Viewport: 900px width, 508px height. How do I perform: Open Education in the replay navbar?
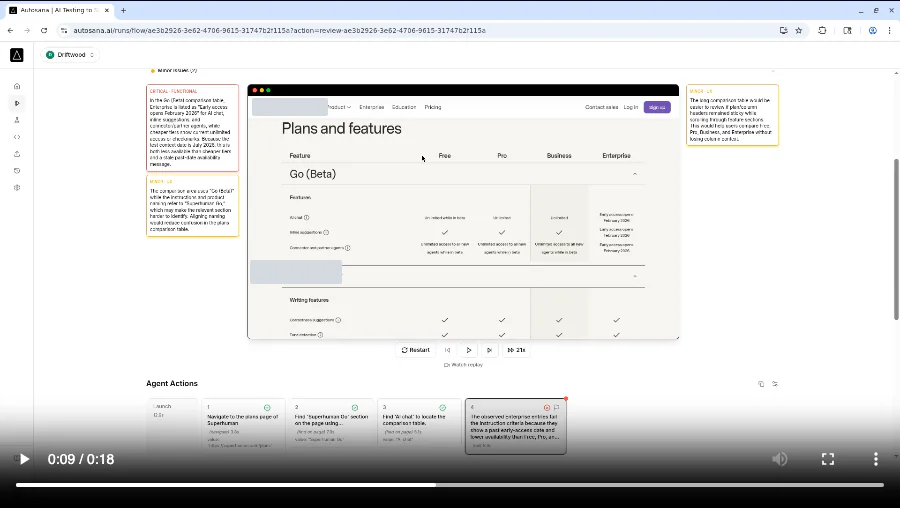(404, 107)
